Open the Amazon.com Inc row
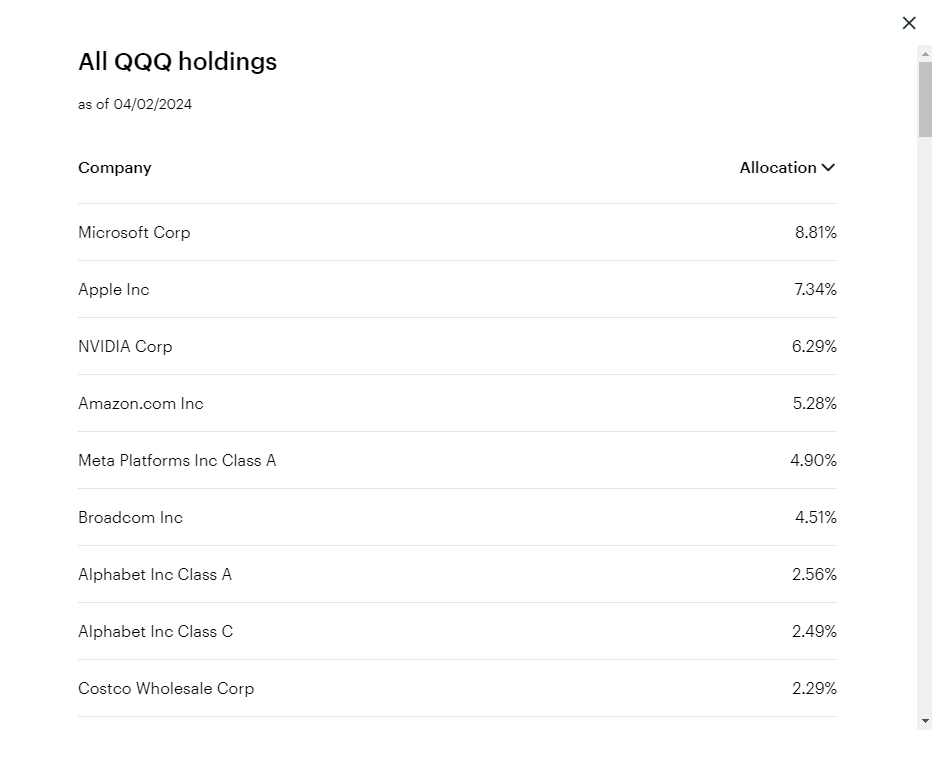This screenshot has width=932, height=773. (141, 403)
